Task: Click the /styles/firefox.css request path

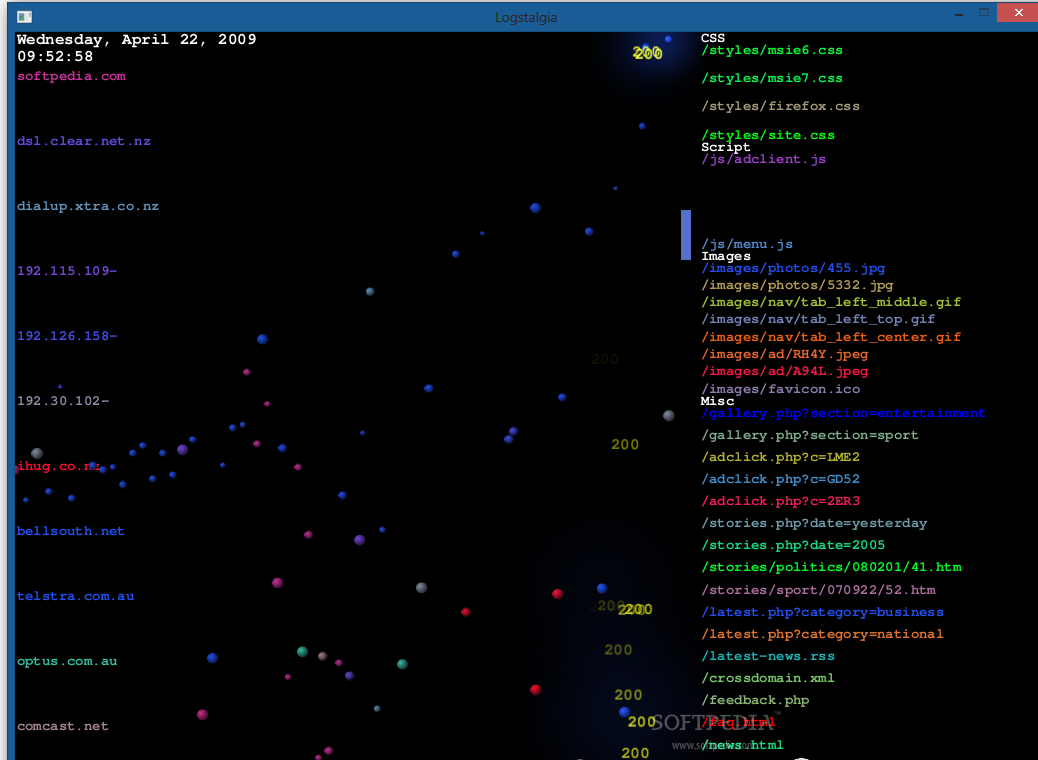Action: click(780, 106)
